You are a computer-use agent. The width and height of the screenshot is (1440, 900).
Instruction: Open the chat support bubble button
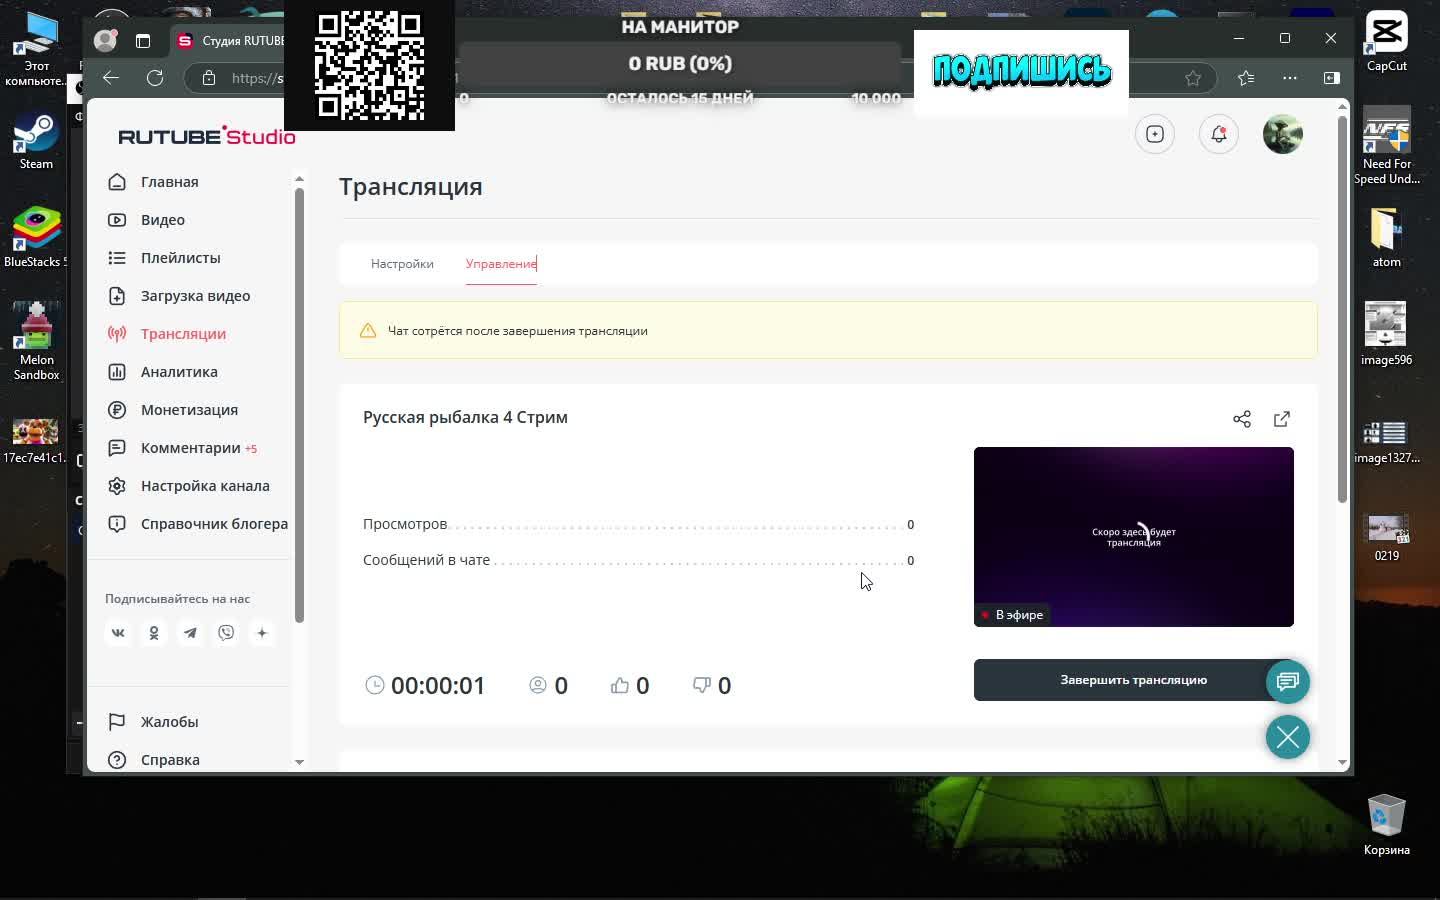coord(1288,682)
